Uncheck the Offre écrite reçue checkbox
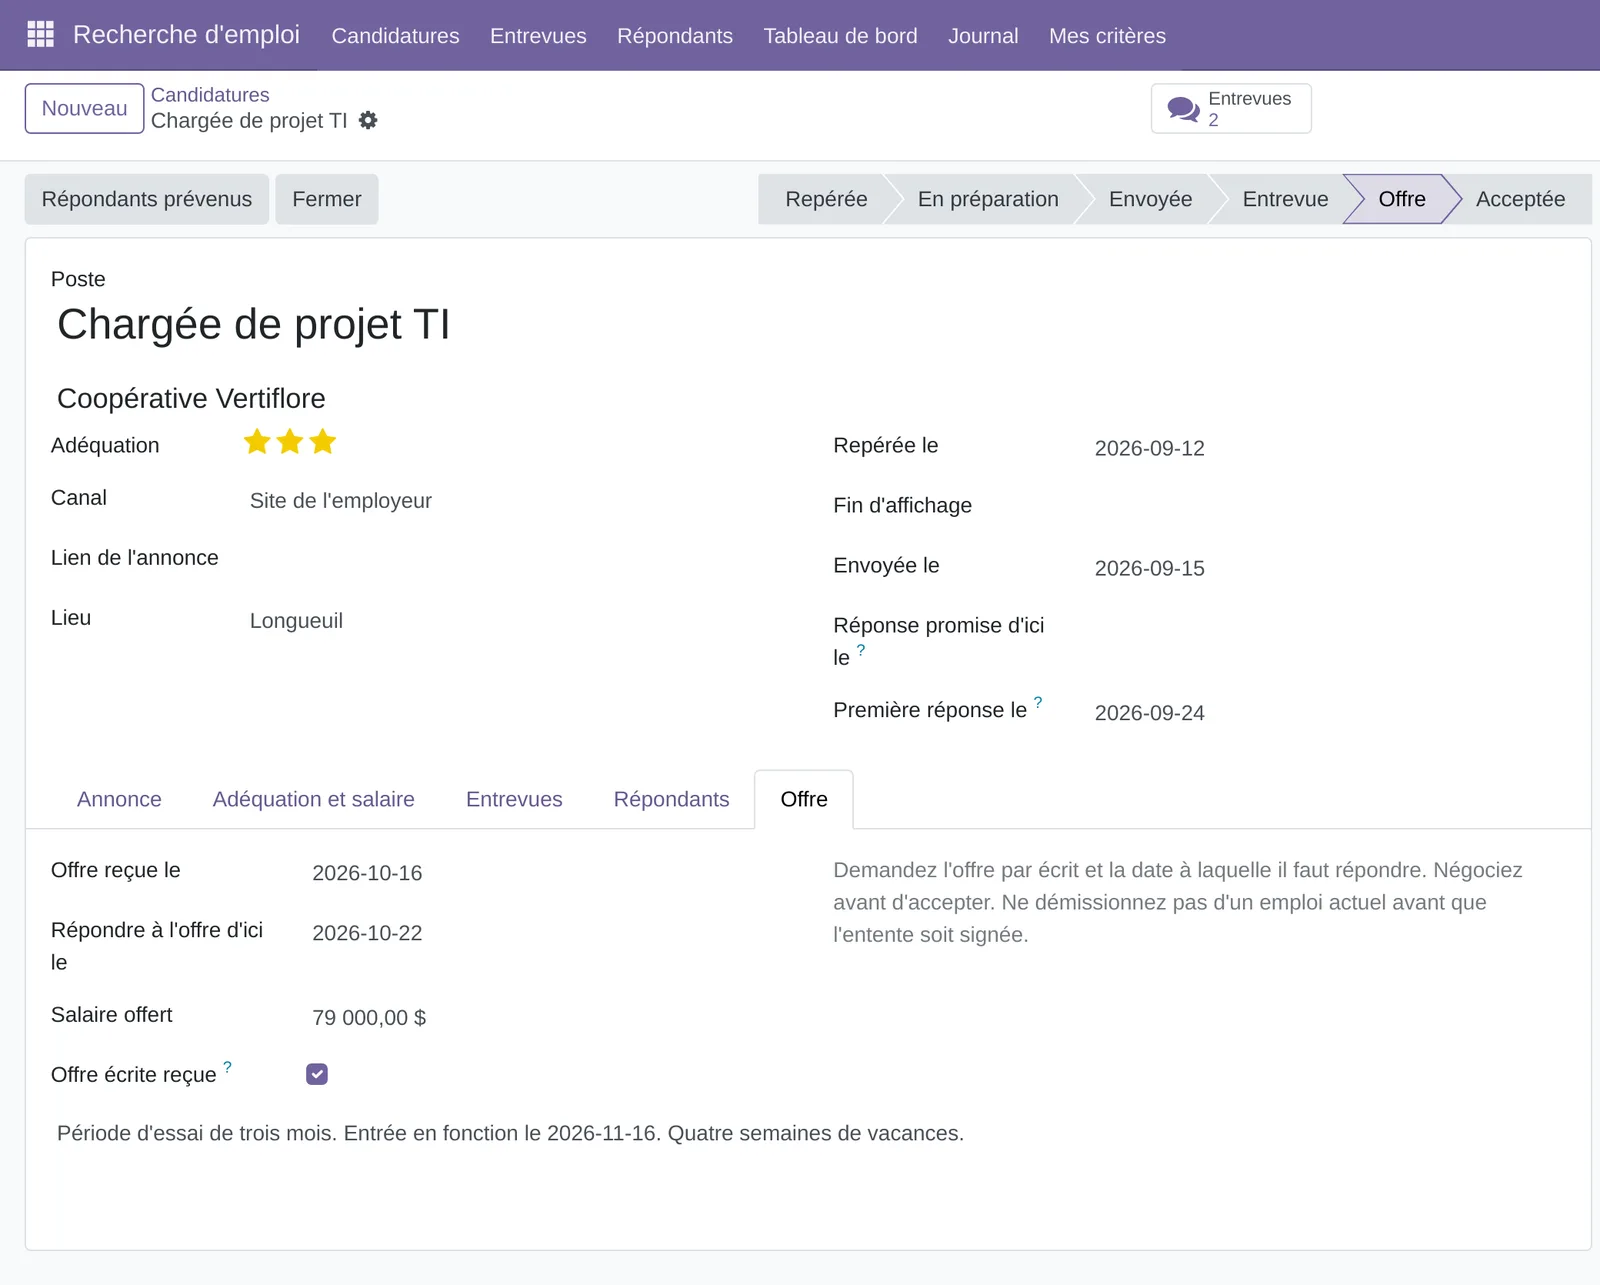1600x1285 pixels. (x=317, y=1074)
